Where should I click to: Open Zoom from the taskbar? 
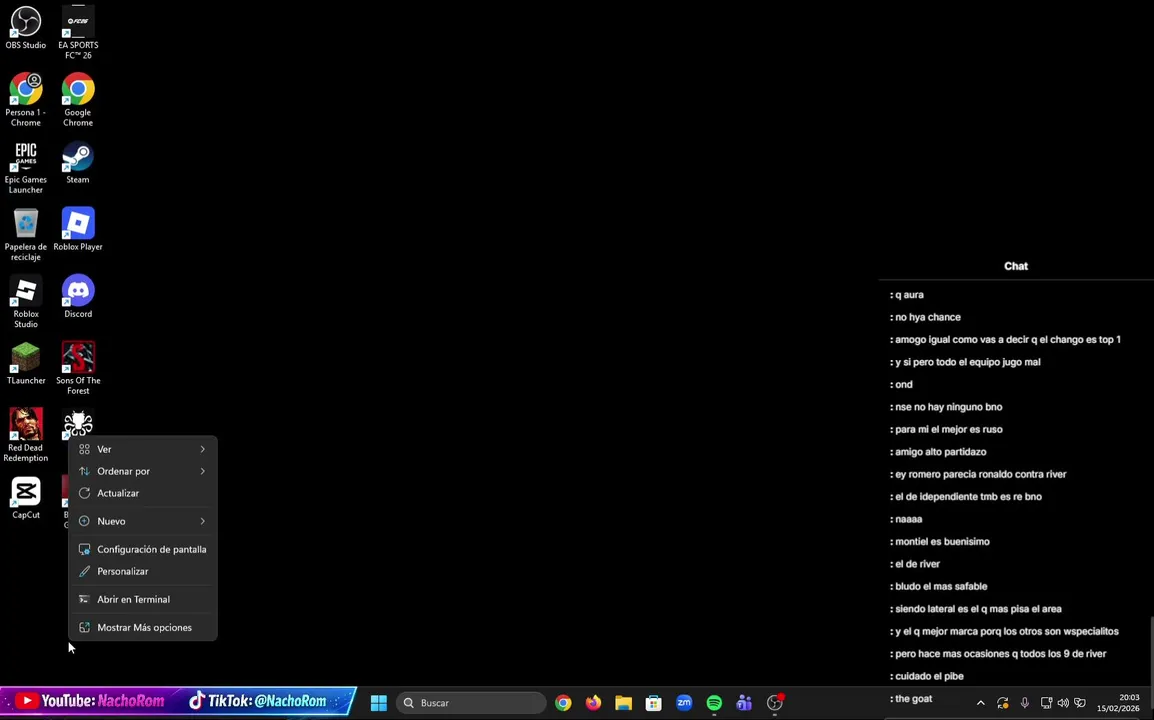(x=684, y=703)
